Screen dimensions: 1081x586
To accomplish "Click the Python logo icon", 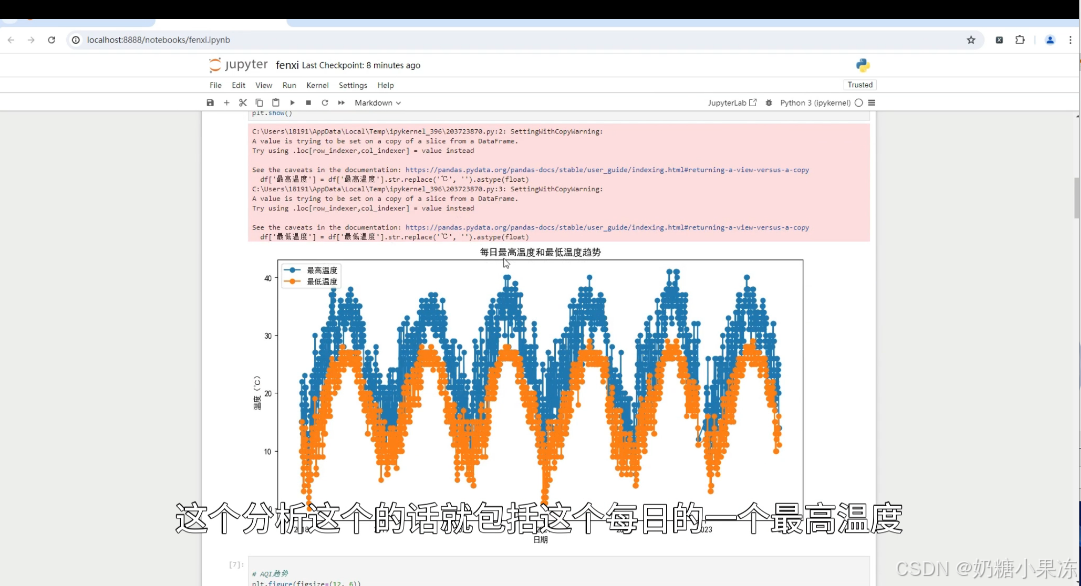I will point(862,65).
